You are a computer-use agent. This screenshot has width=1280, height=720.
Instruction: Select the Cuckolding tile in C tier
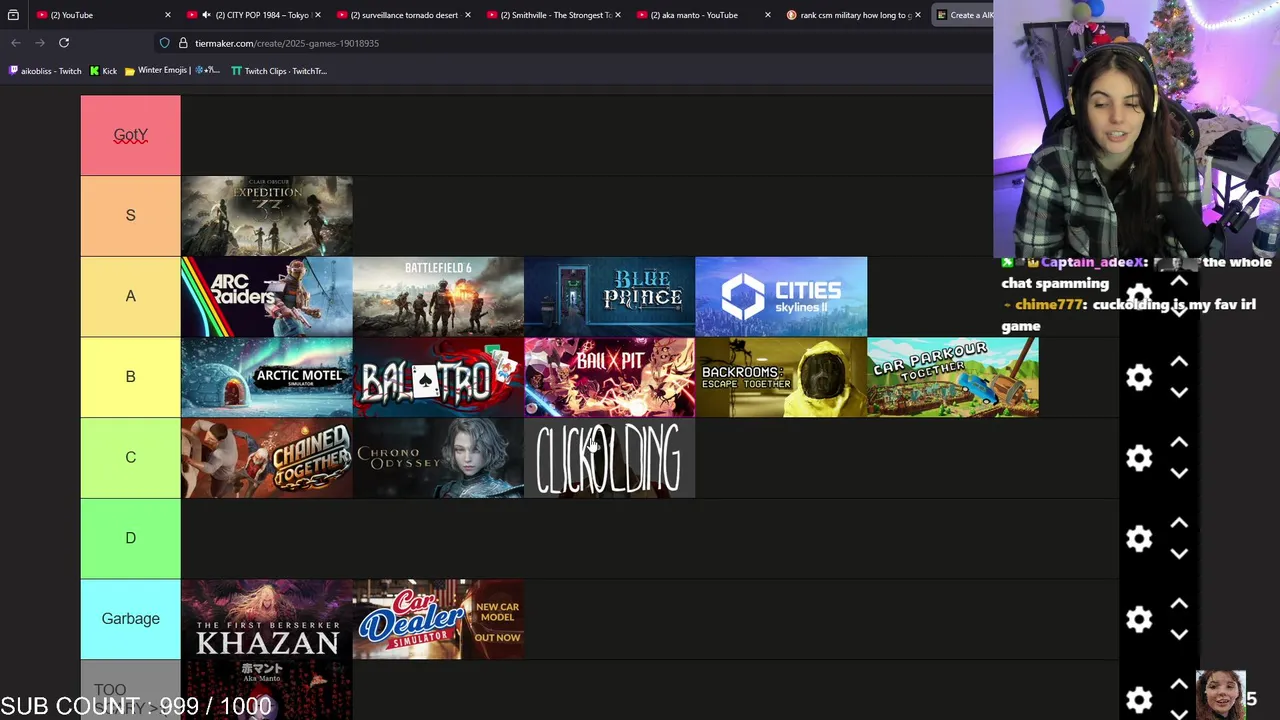[610, 458]
